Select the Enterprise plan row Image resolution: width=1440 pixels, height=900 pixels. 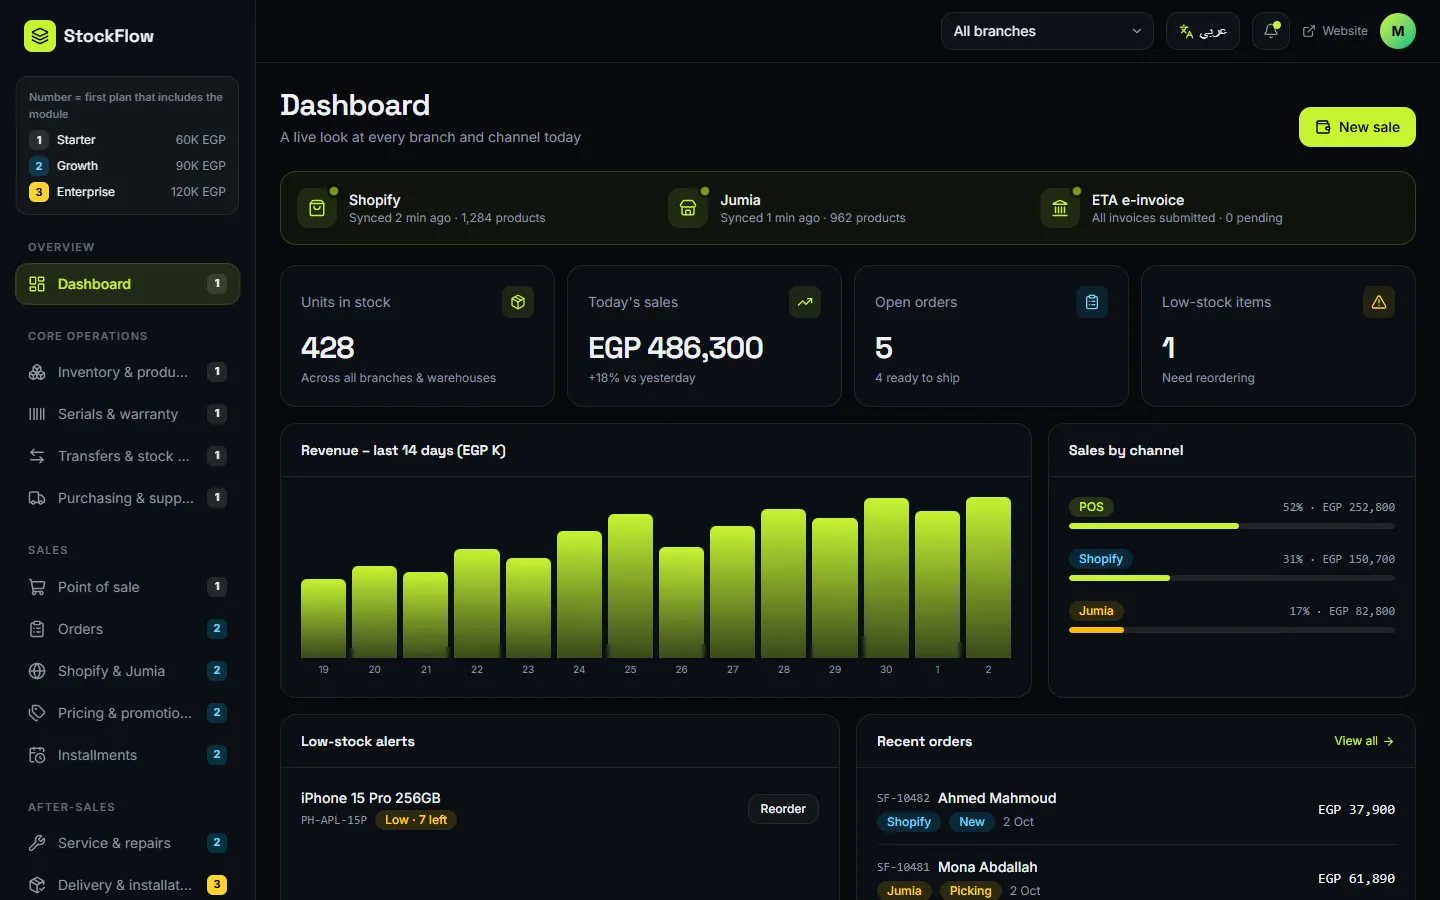click(127, 192)
